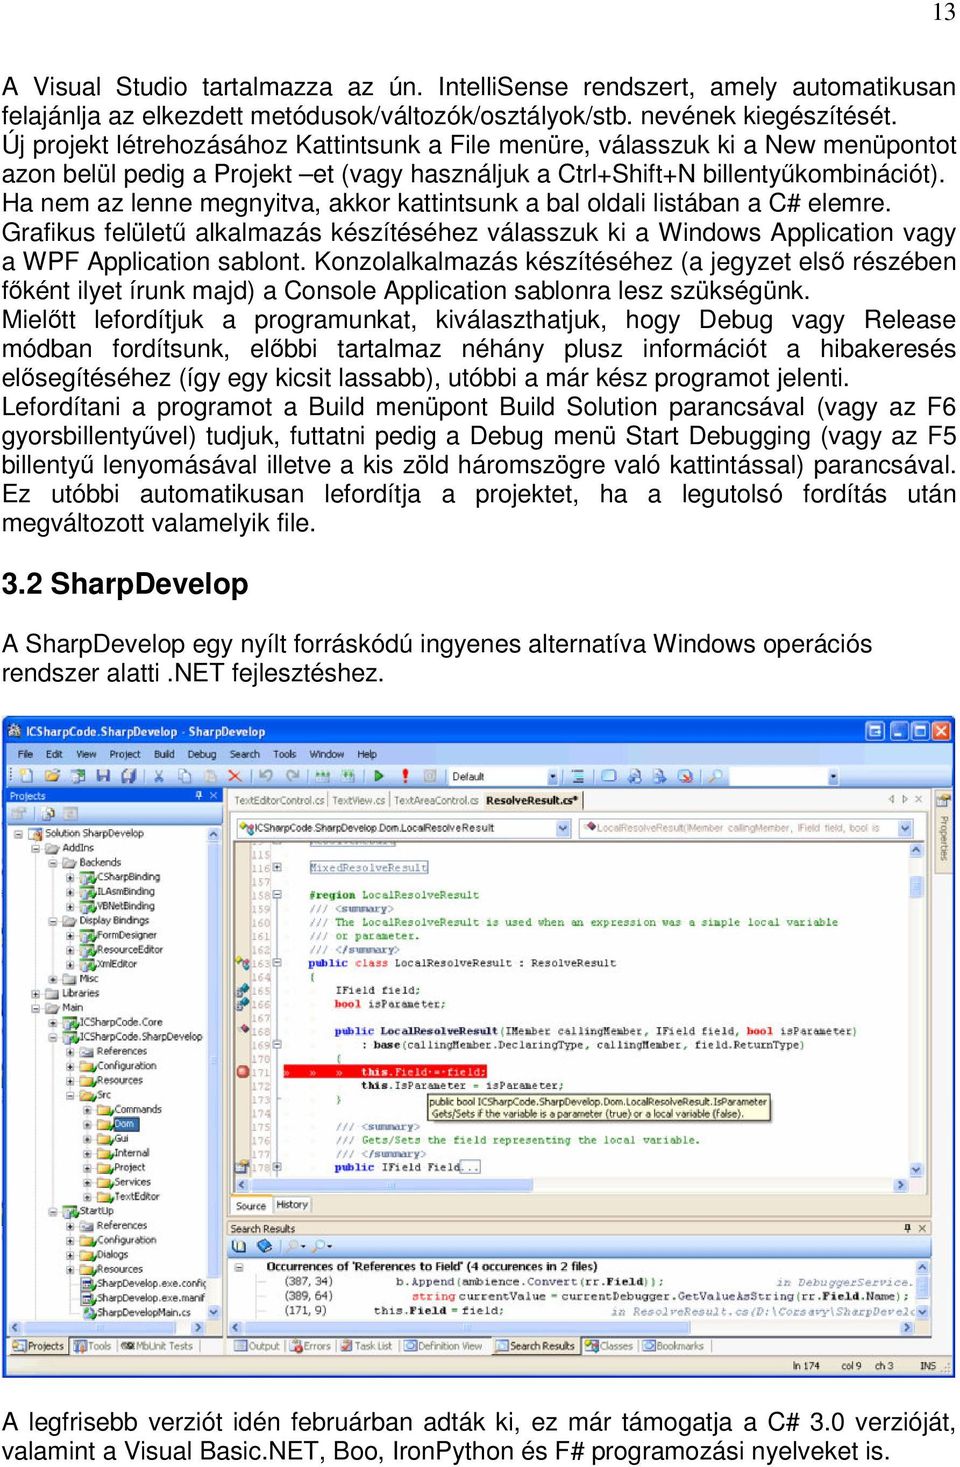Show the Task List panel tab
This screenshot has height=1467, width=960.
[366, 1346]
